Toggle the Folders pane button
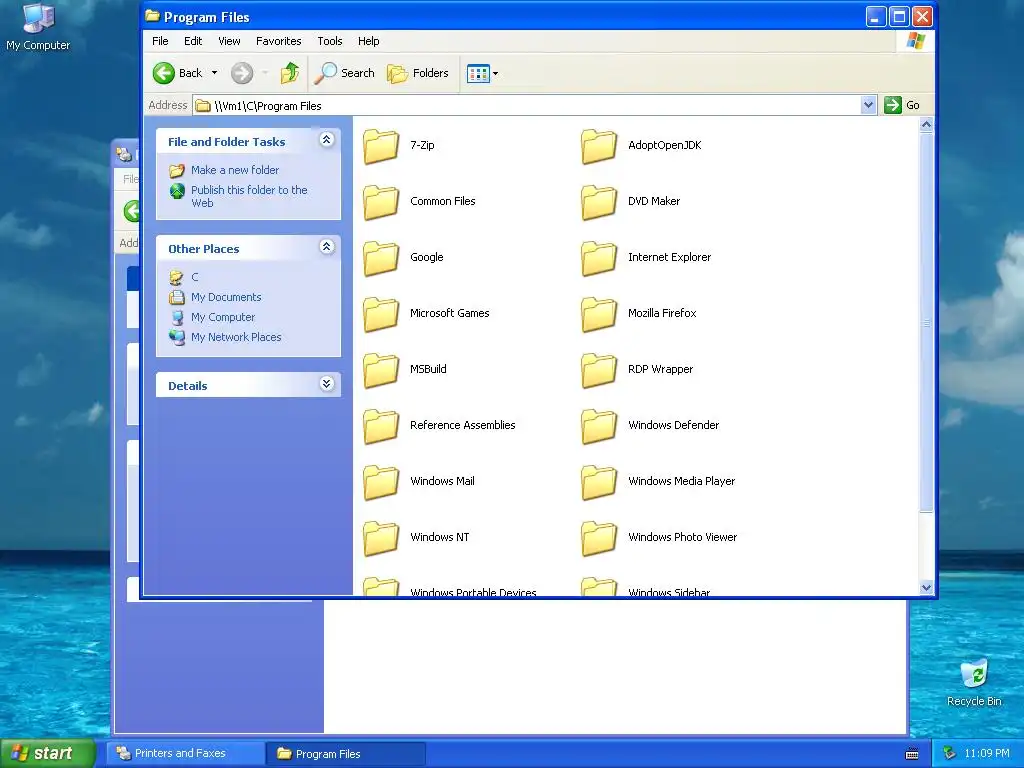Image resolution: width=1024 pixels, height=768 pixels. (x=418, y=73)
